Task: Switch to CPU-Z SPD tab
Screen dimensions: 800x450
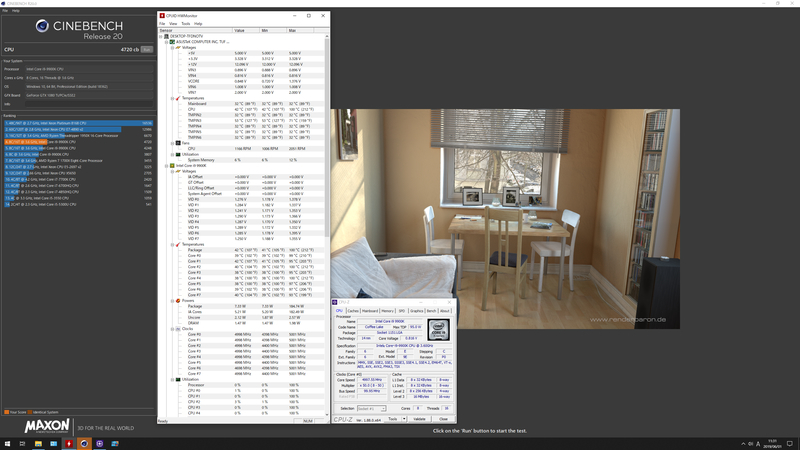Action: (402, 311)
